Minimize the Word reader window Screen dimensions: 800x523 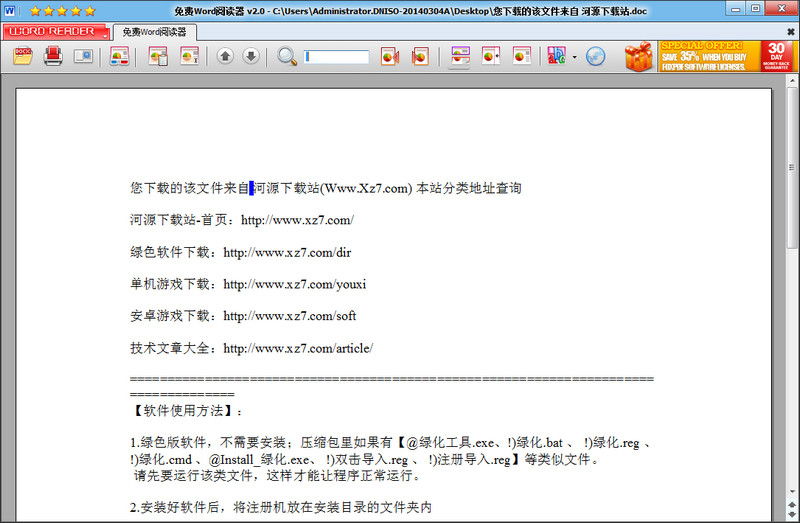click(x=736, y=9)
